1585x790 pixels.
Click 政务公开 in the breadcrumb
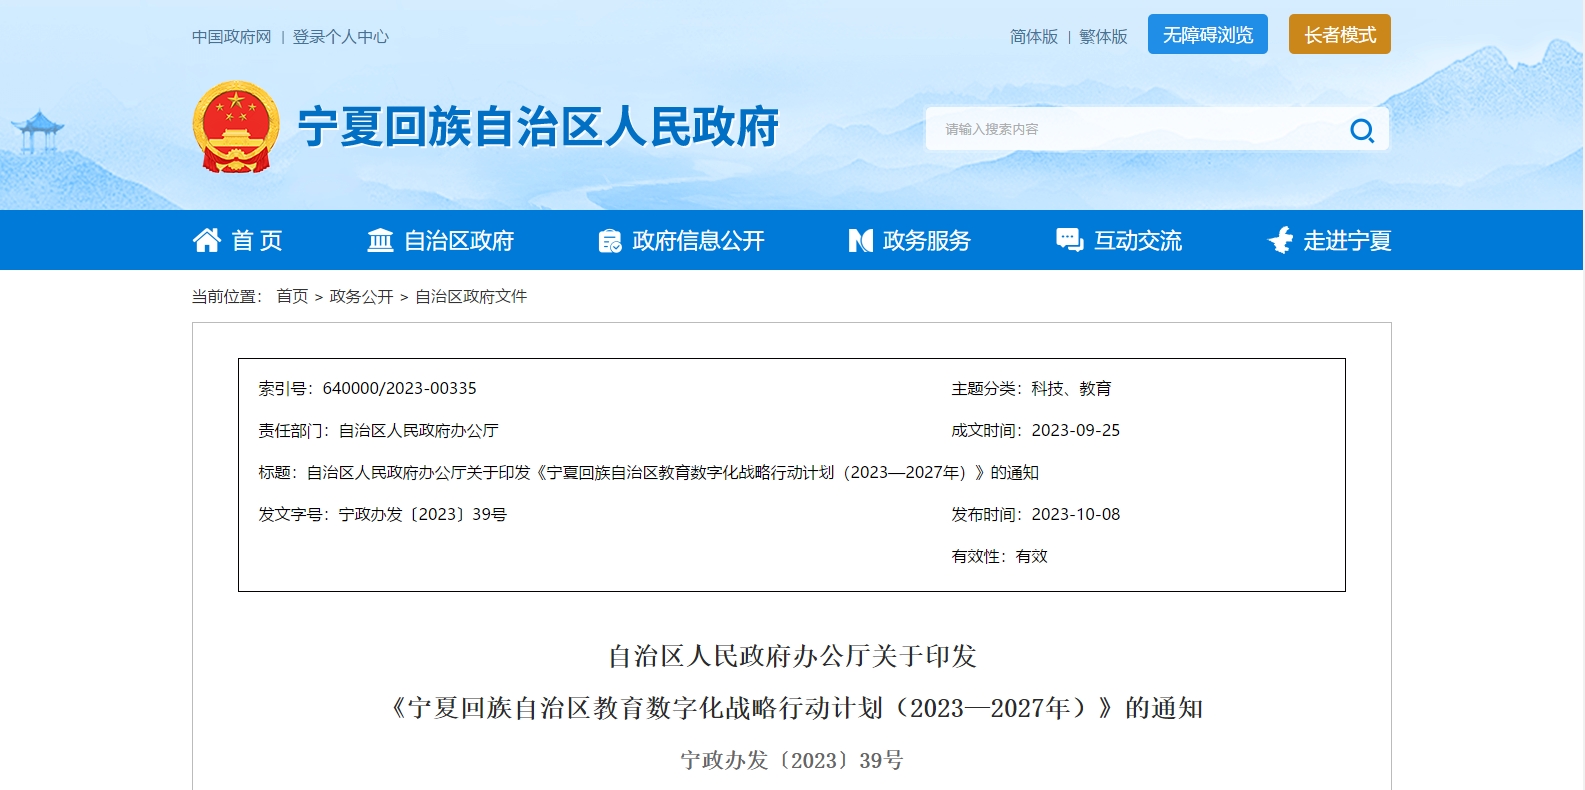(361, 297)
